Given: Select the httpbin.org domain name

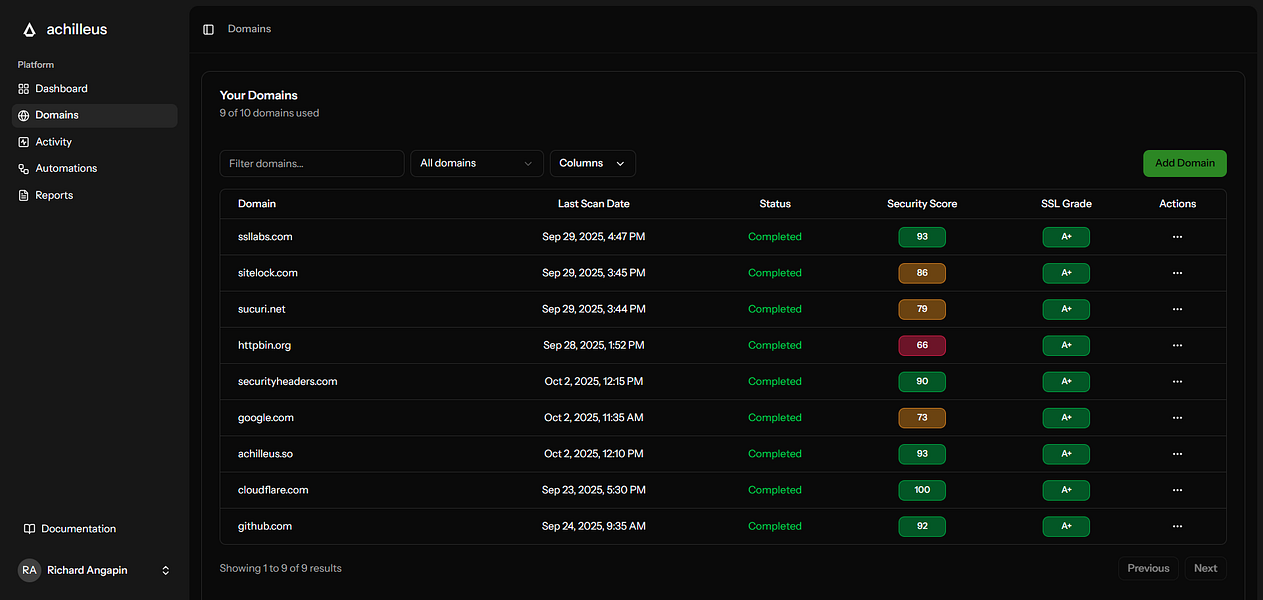Looking at the screenshot, I should tap(265, 345).
